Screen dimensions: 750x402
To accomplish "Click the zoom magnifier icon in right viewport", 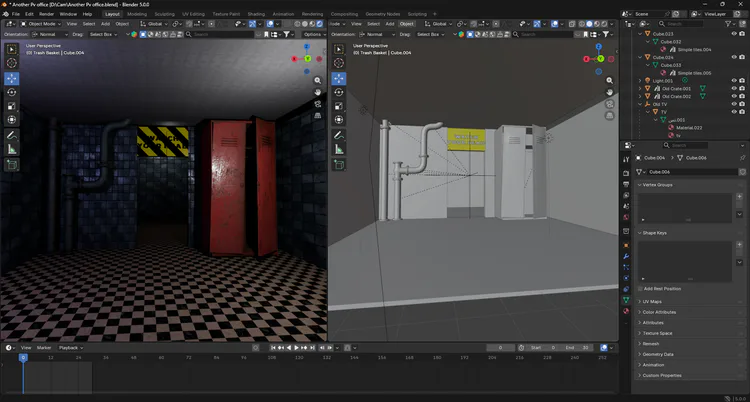I will pyautogui.click(x=610, y=80).
